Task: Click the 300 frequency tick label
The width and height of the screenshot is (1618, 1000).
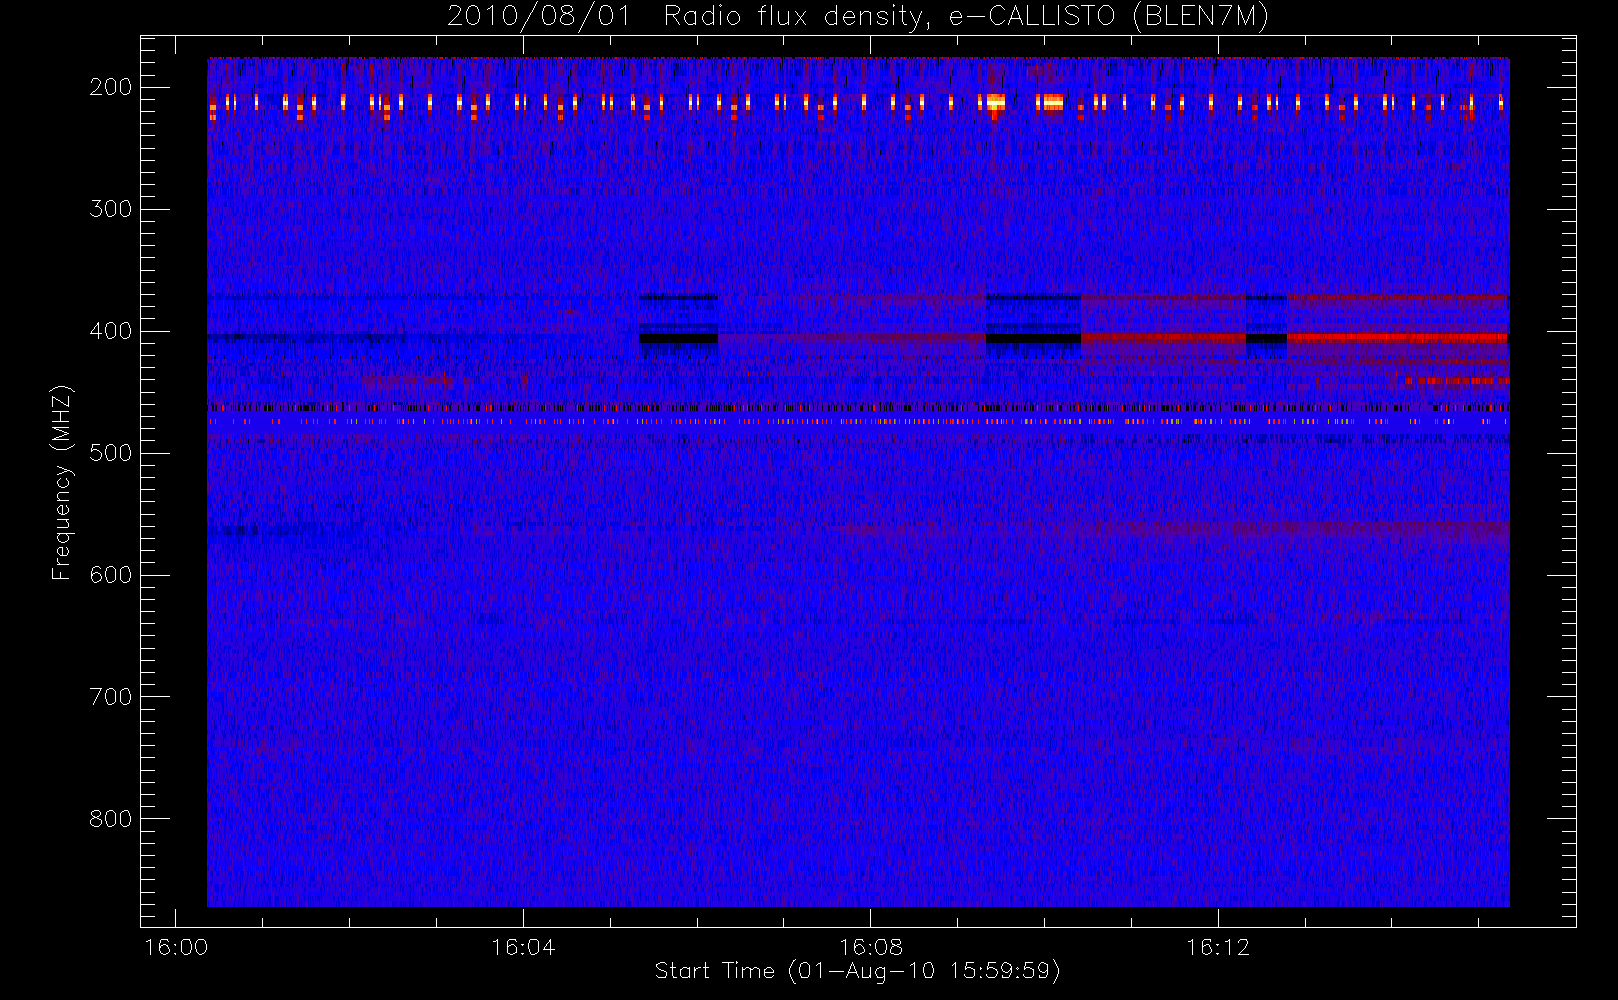Action: (111, 209)
